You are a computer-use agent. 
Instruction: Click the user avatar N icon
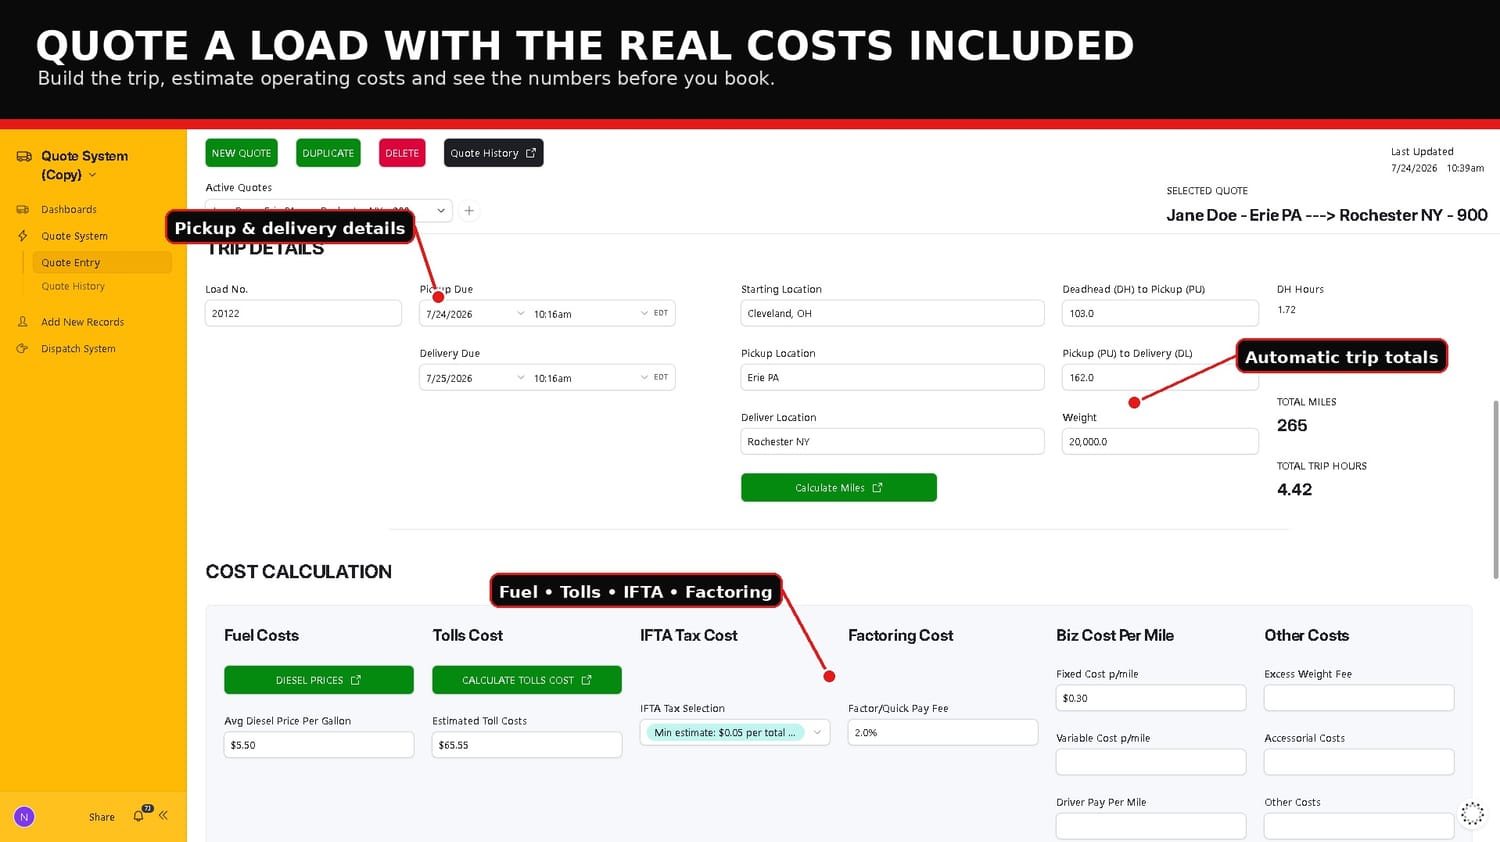point(25,817)
